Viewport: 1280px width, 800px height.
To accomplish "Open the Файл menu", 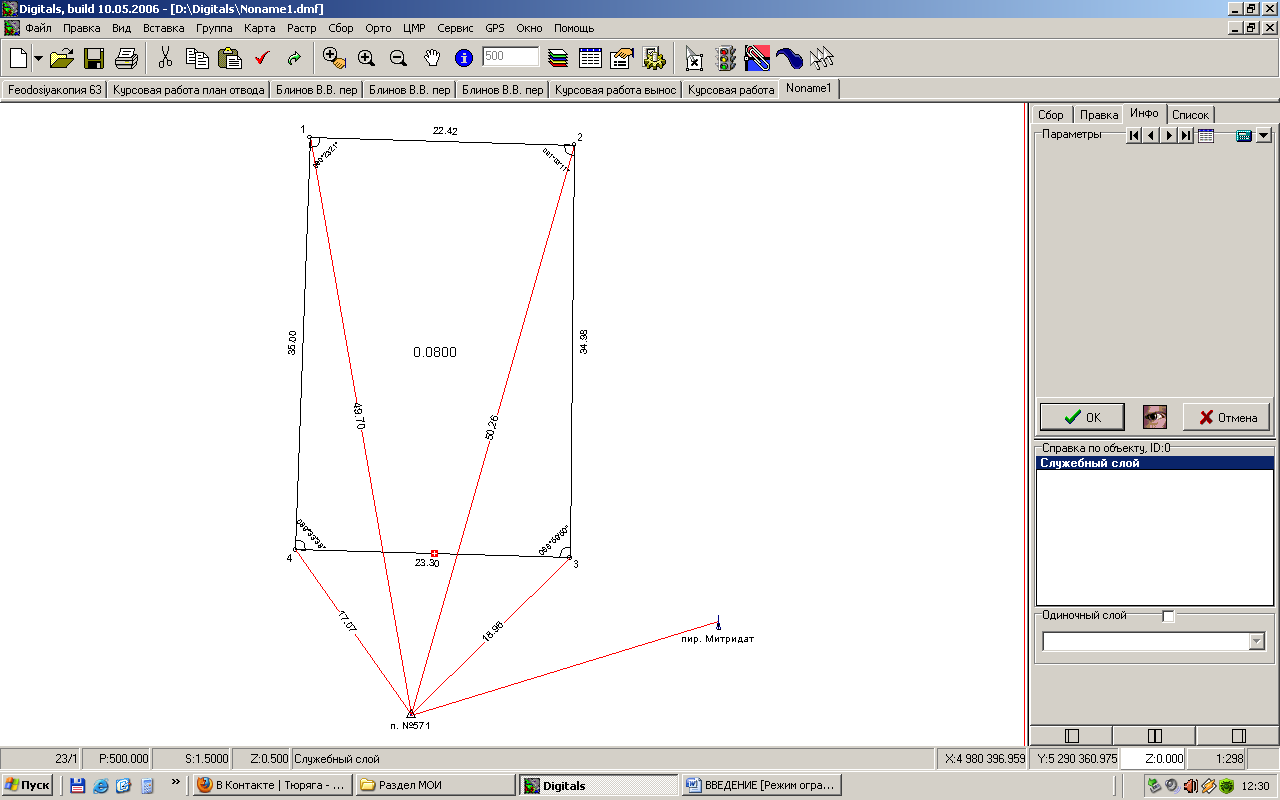I will [38, 28].
